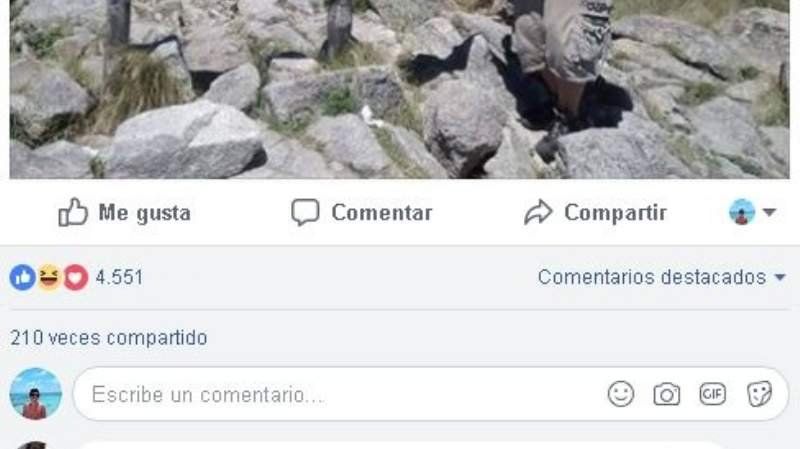Click the red heart reaction icon

tap(76, 278)
